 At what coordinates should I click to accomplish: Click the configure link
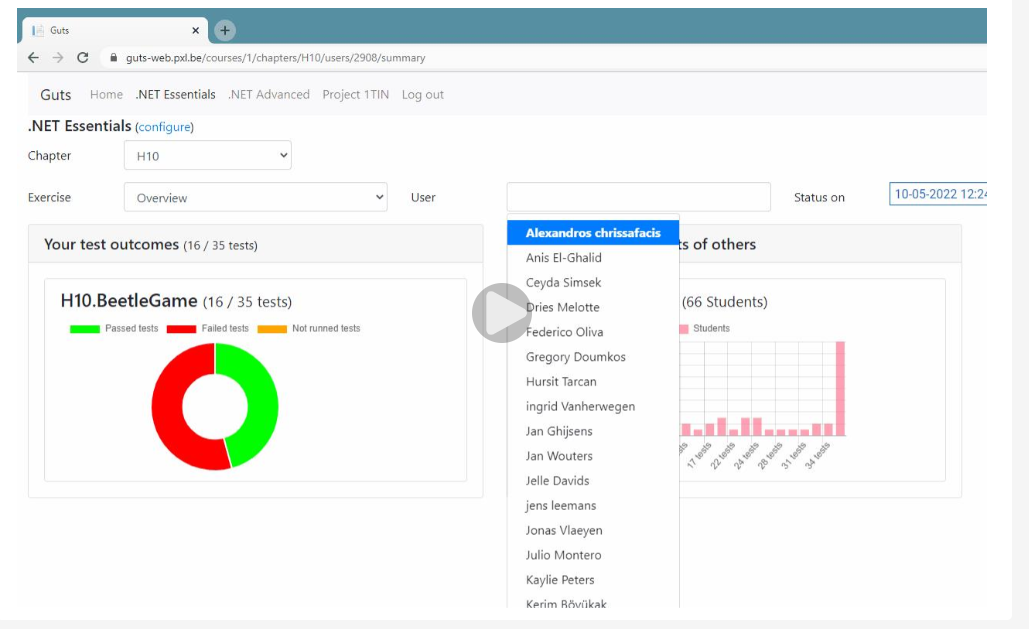click(164, 127)
